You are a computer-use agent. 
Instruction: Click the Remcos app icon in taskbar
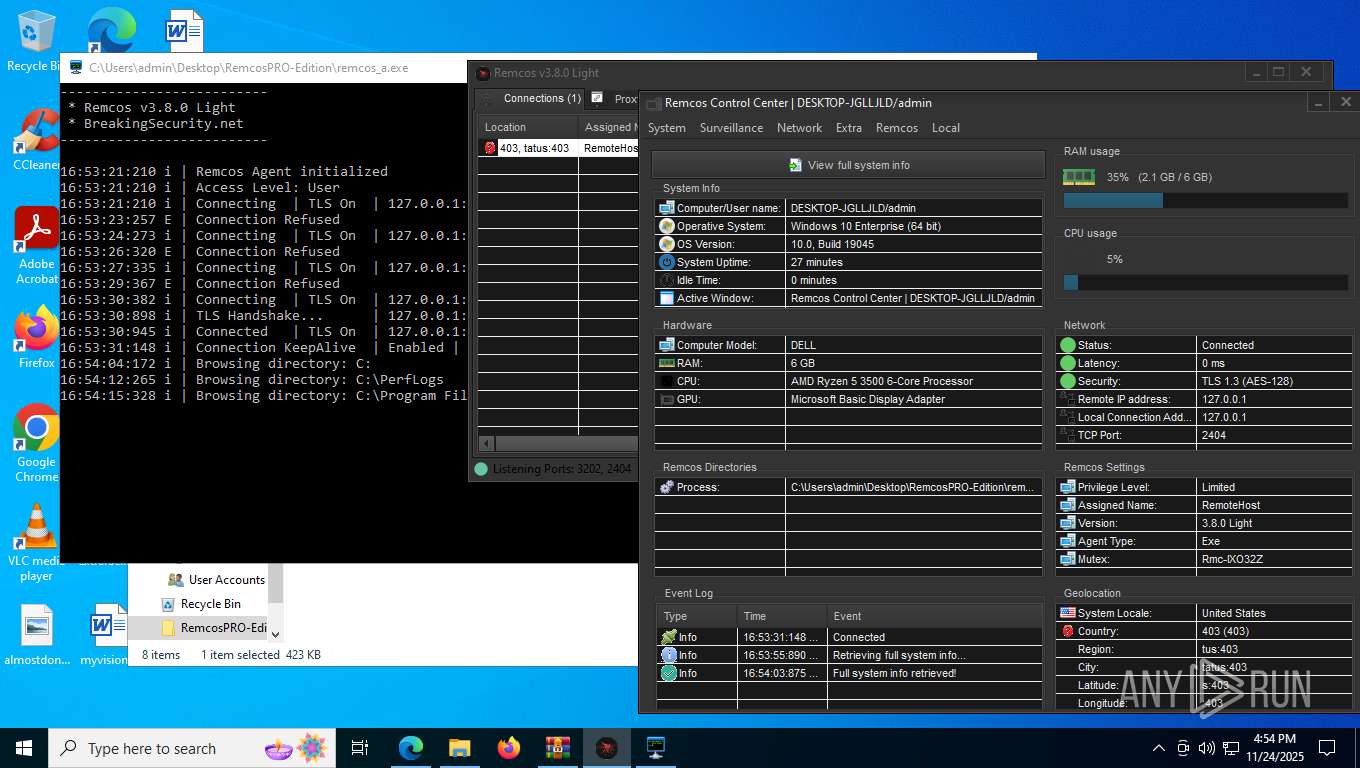[x=607, y=748]
